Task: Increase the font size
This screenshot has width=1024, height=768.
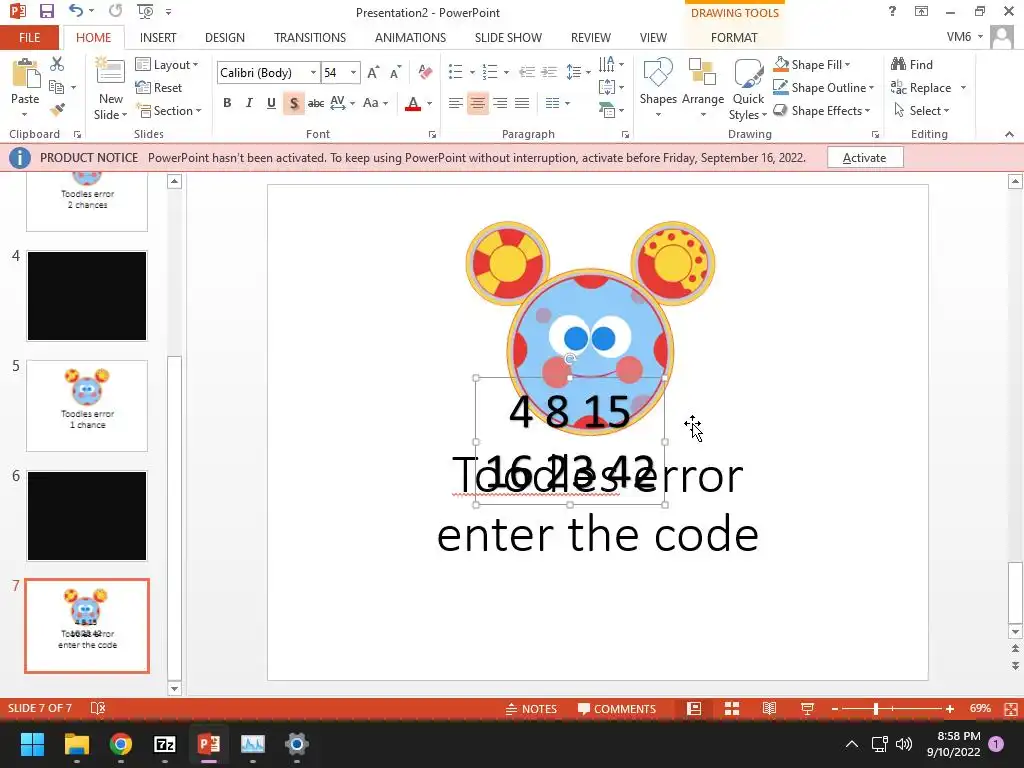Action: pos(373,72)
